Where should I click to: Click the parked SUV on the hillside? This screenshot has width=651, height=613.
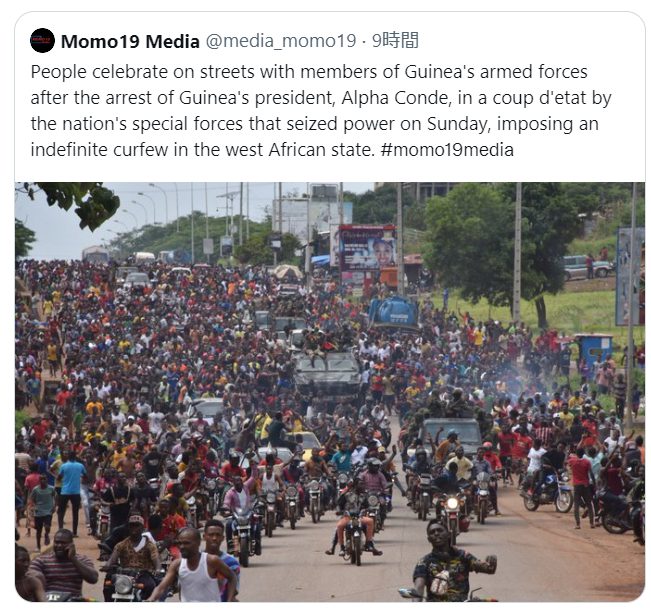[587, 267]
